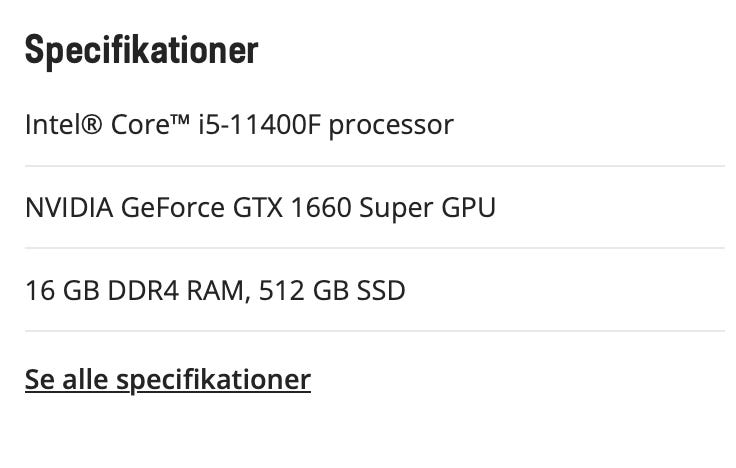Viewport: 736px width, 468px height.
Task: Click the 'GTX' text in the GPU row
Action: [x=258, y=208]
